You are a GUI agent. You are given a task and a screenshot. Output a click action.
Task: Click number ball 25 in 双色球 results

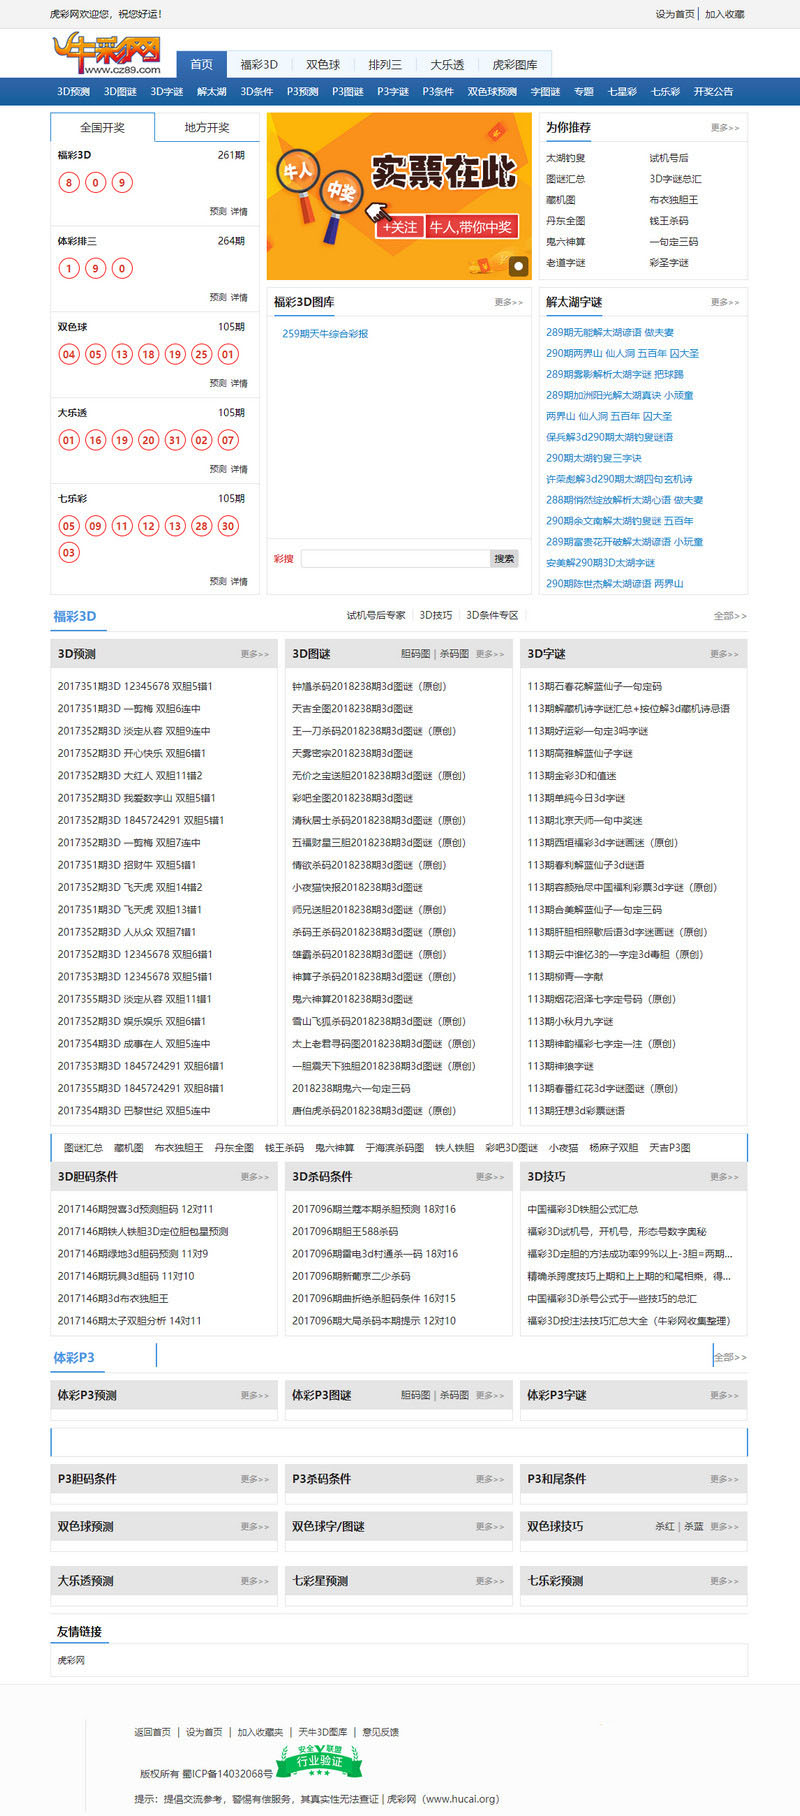(x=202, y=354)
